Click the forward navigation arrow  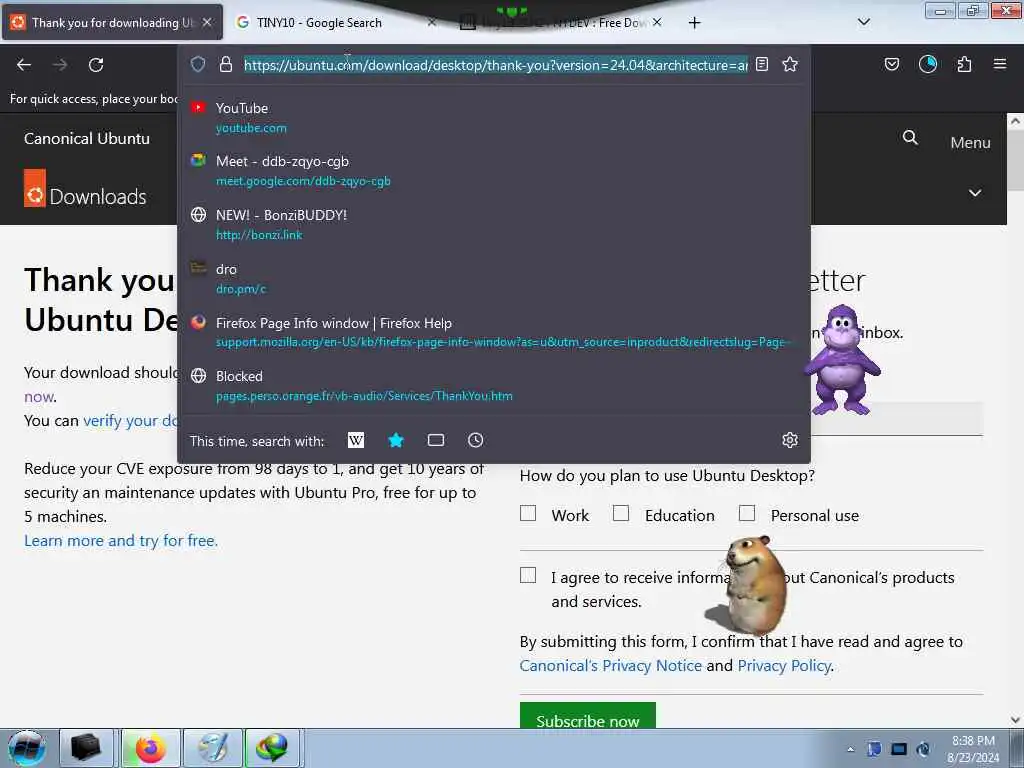pyautogui.click(x=59, y=65)
